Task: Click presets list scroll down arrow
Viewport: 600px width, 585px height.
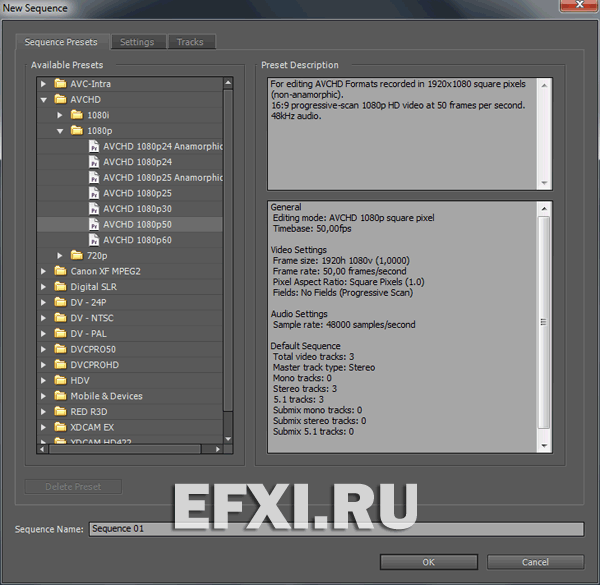Action: pyautogui.click(x=228, y=439)
